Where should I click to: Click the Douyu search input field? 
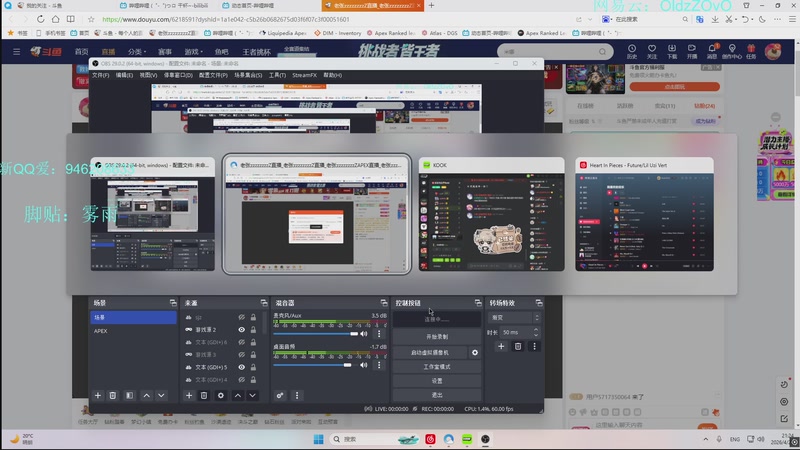tap(550, 52)
